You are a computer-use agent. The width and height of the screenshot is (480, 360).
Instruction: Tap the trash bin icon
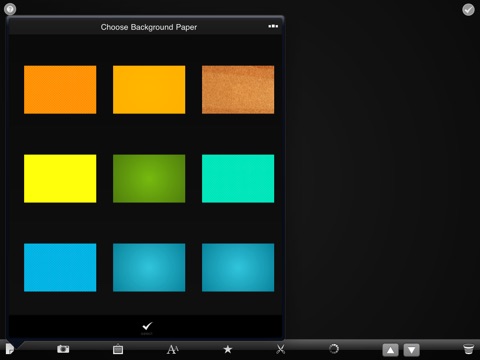click(x=468, y=349)
